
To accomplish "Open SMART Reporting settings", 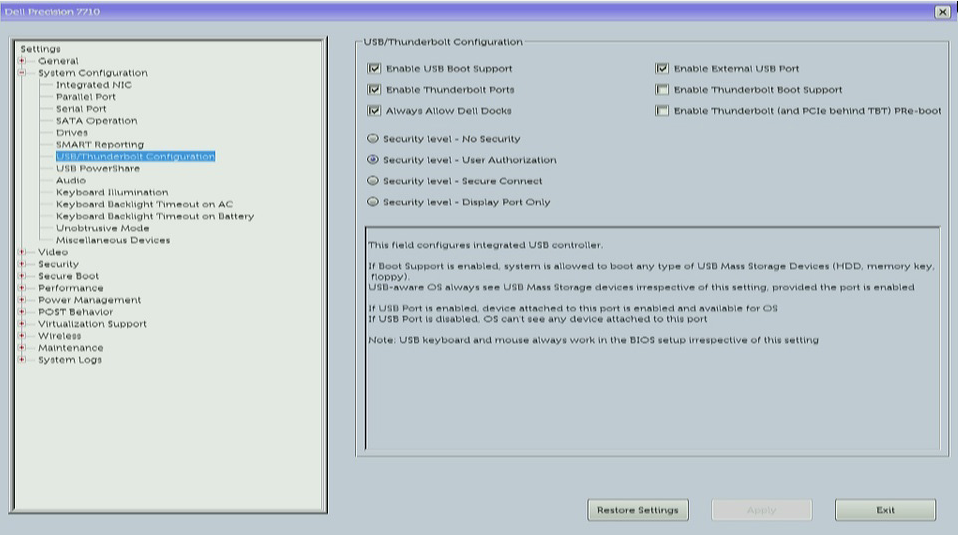I will click(x=100, y=144).
